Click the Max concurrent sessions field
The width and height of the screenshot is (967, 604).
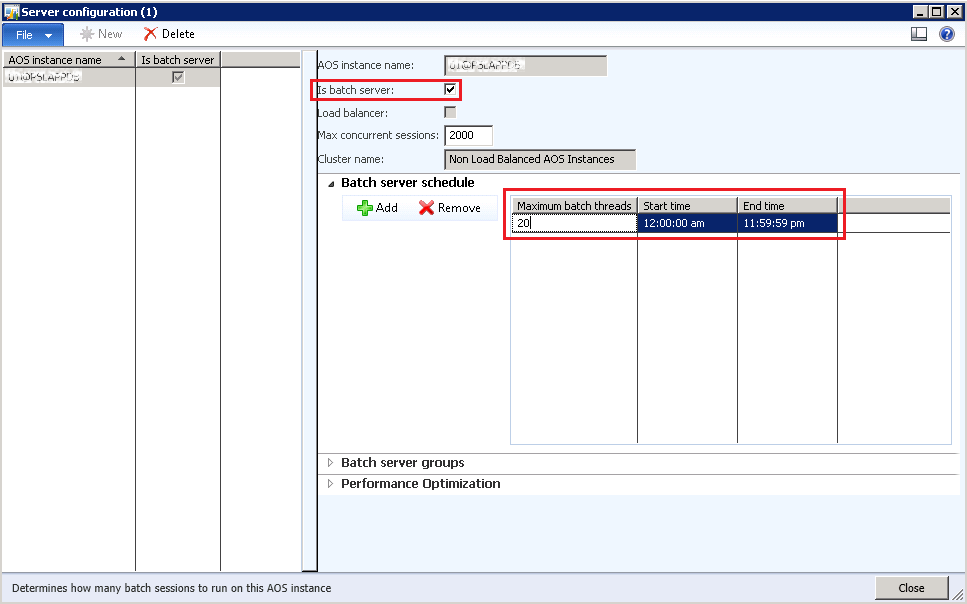click(x=468, y=135)
